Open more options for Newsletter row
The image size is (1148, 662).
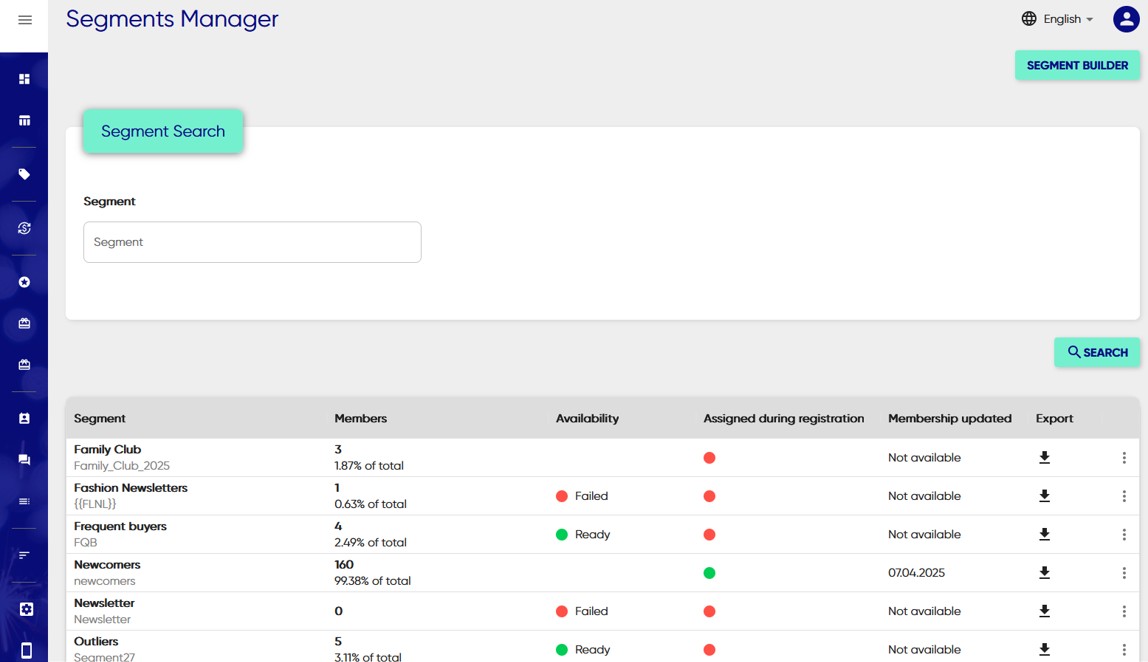[x=1123, y=611]
